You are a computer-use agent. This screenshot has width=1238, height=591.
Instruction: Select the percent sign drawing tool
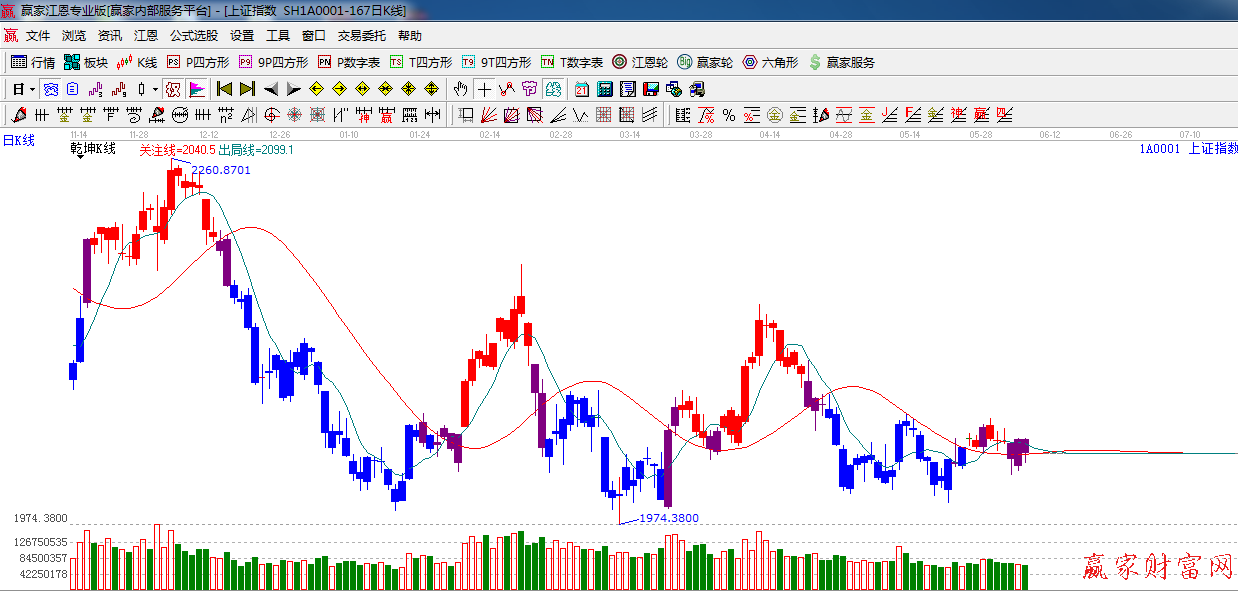(729, 115)
